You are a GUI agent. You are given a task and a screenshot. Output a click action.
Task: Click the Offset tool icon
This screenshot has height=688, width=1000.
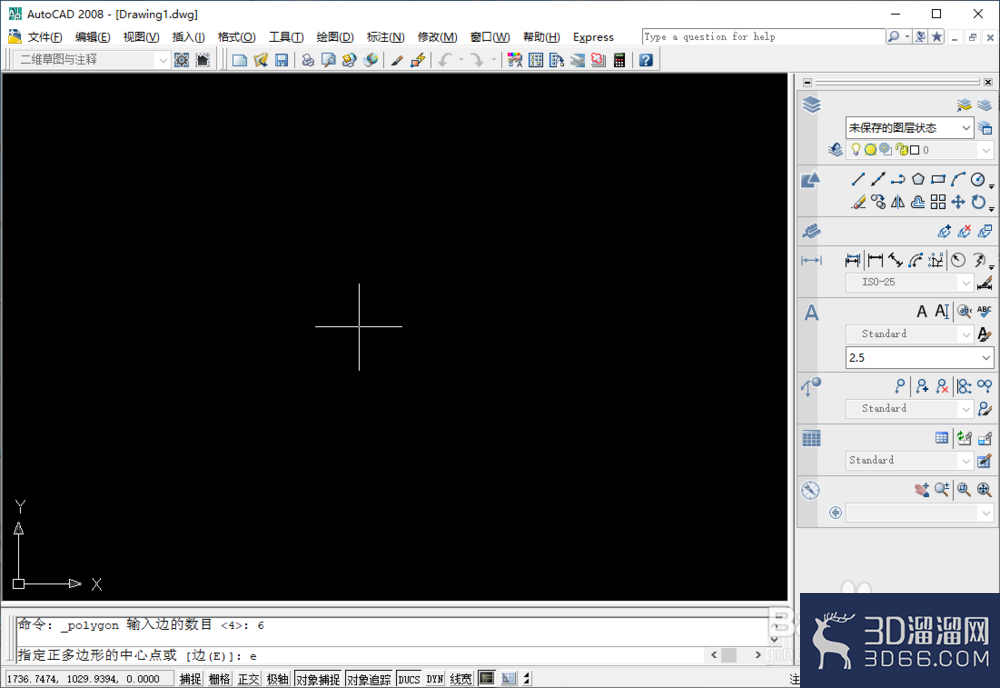(918, 203)
